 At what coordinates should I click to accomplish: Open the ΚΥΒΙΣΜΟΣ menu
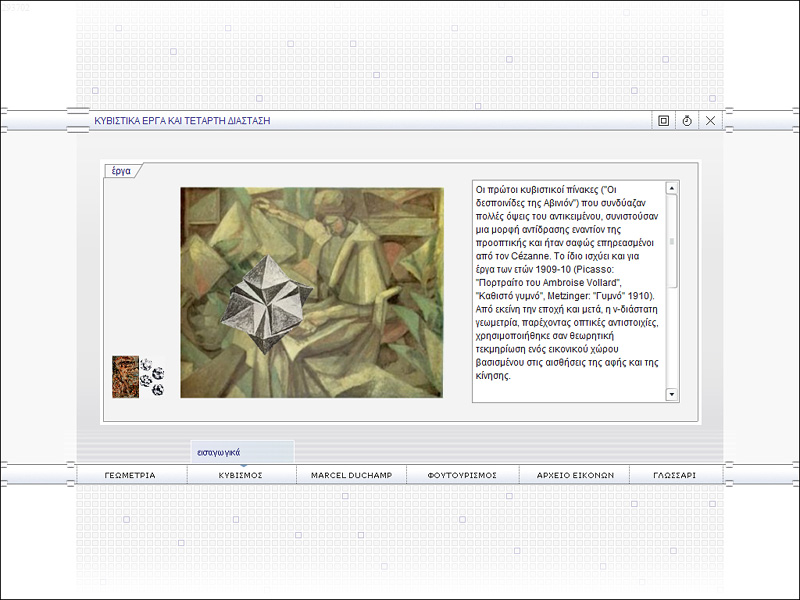pos(241,475)
